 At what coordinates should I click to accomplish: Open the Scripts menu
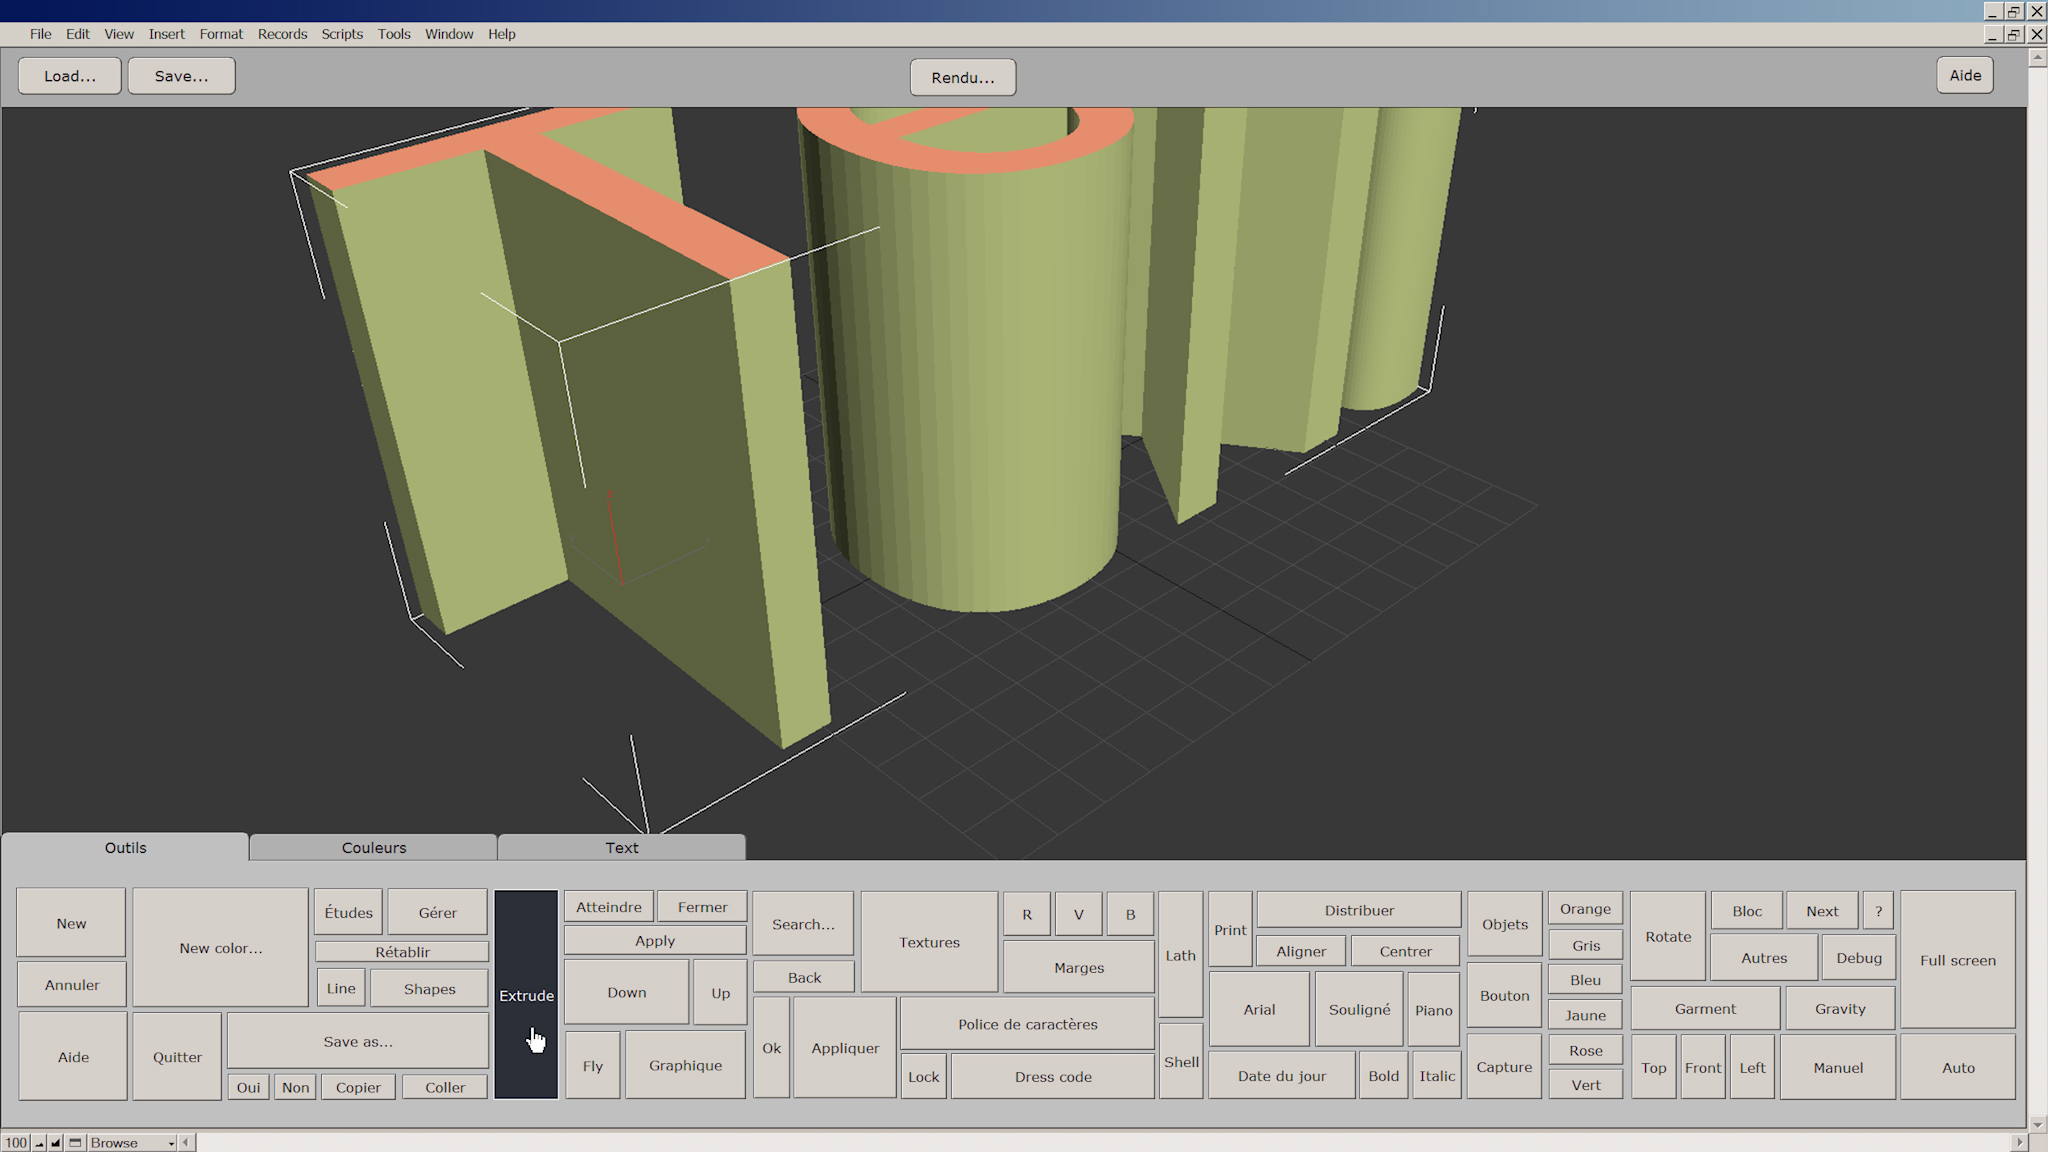tap(342, 34)
